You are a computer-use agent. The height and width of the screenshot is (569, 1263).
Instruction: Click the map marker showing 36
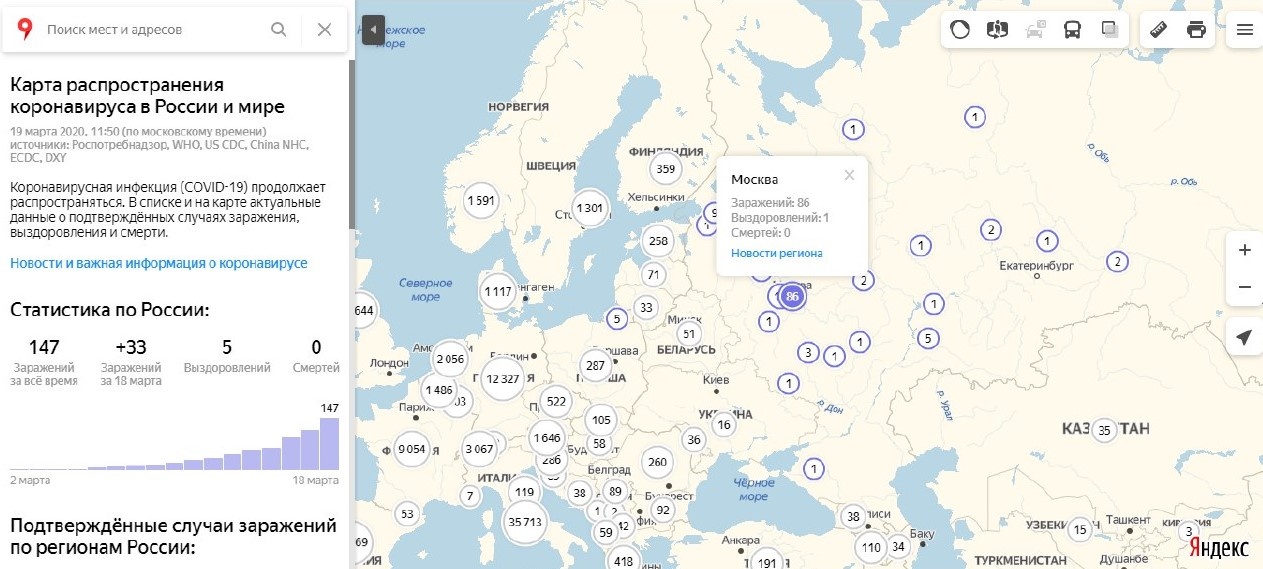pos(694,439)
